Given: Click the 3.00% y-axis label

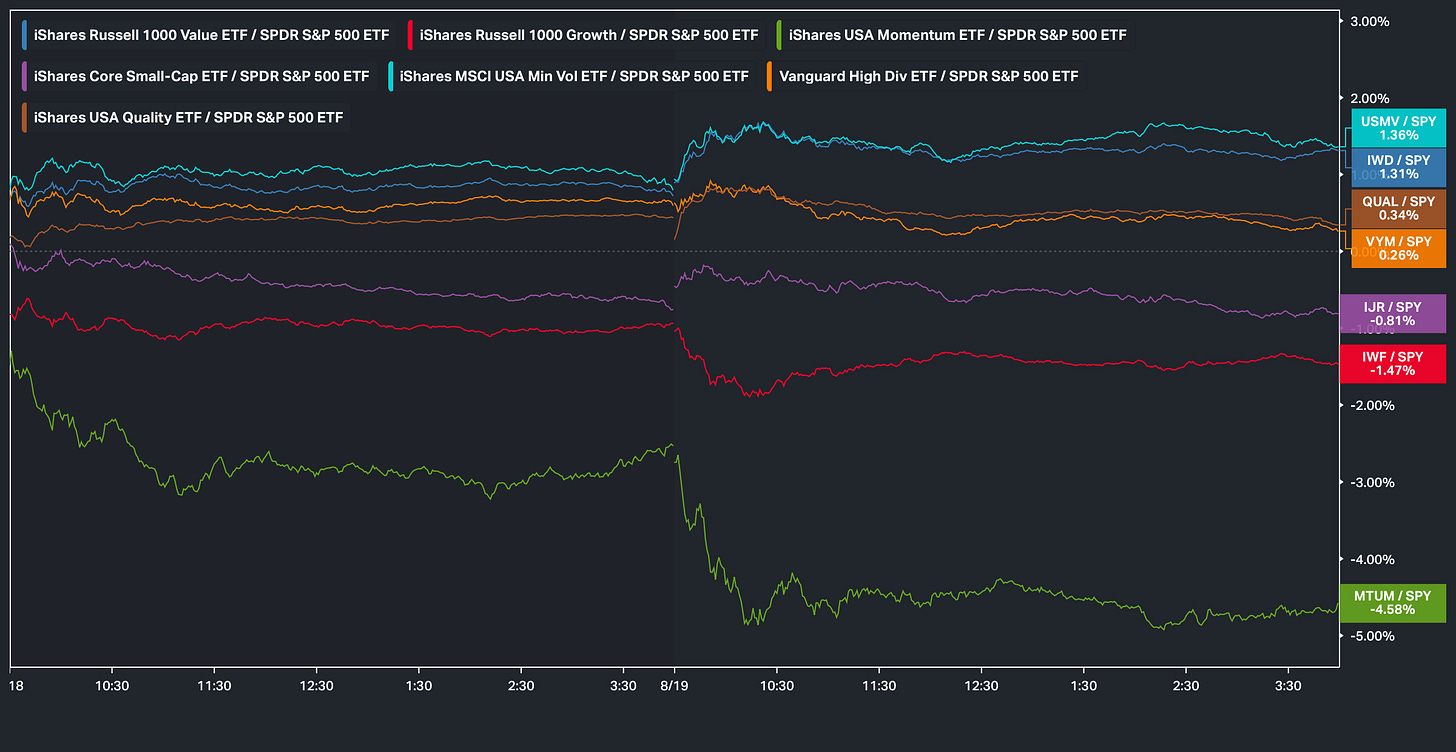Looking at the screenshot, I should (1371, 21).
